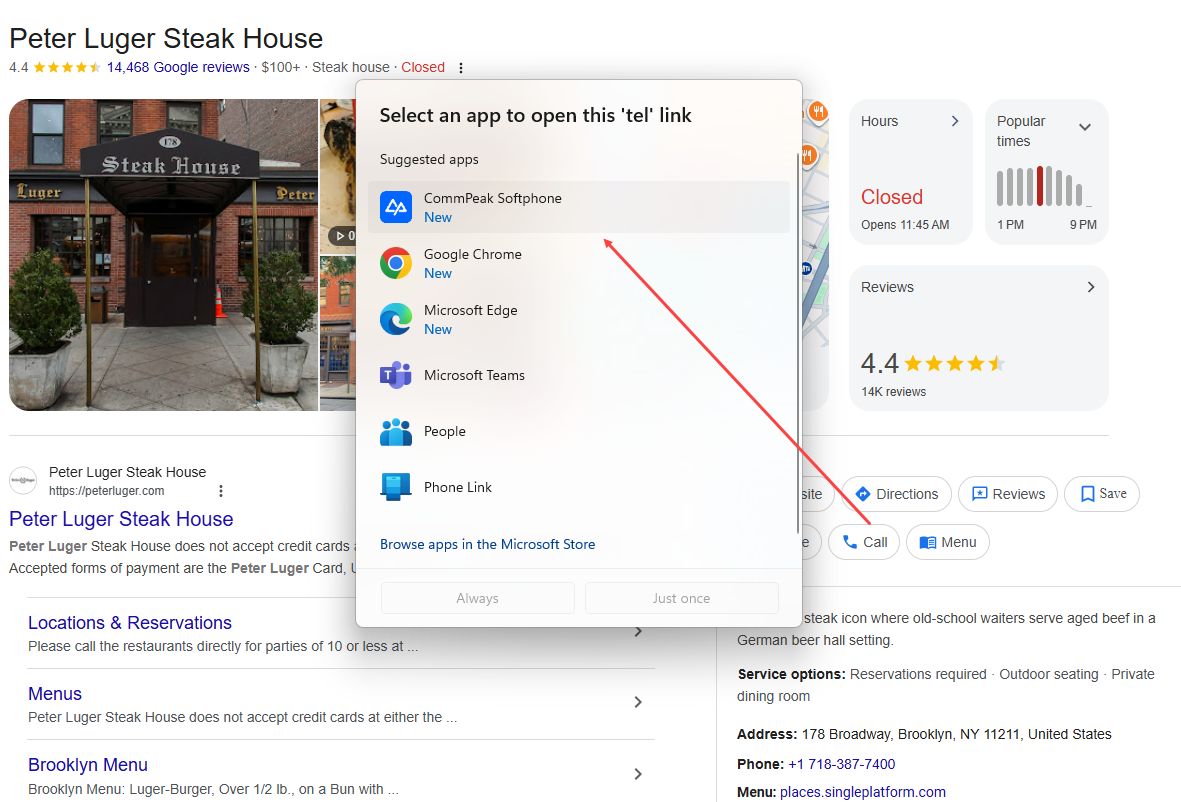Select the Phone Link icon

tap(395, 487)
